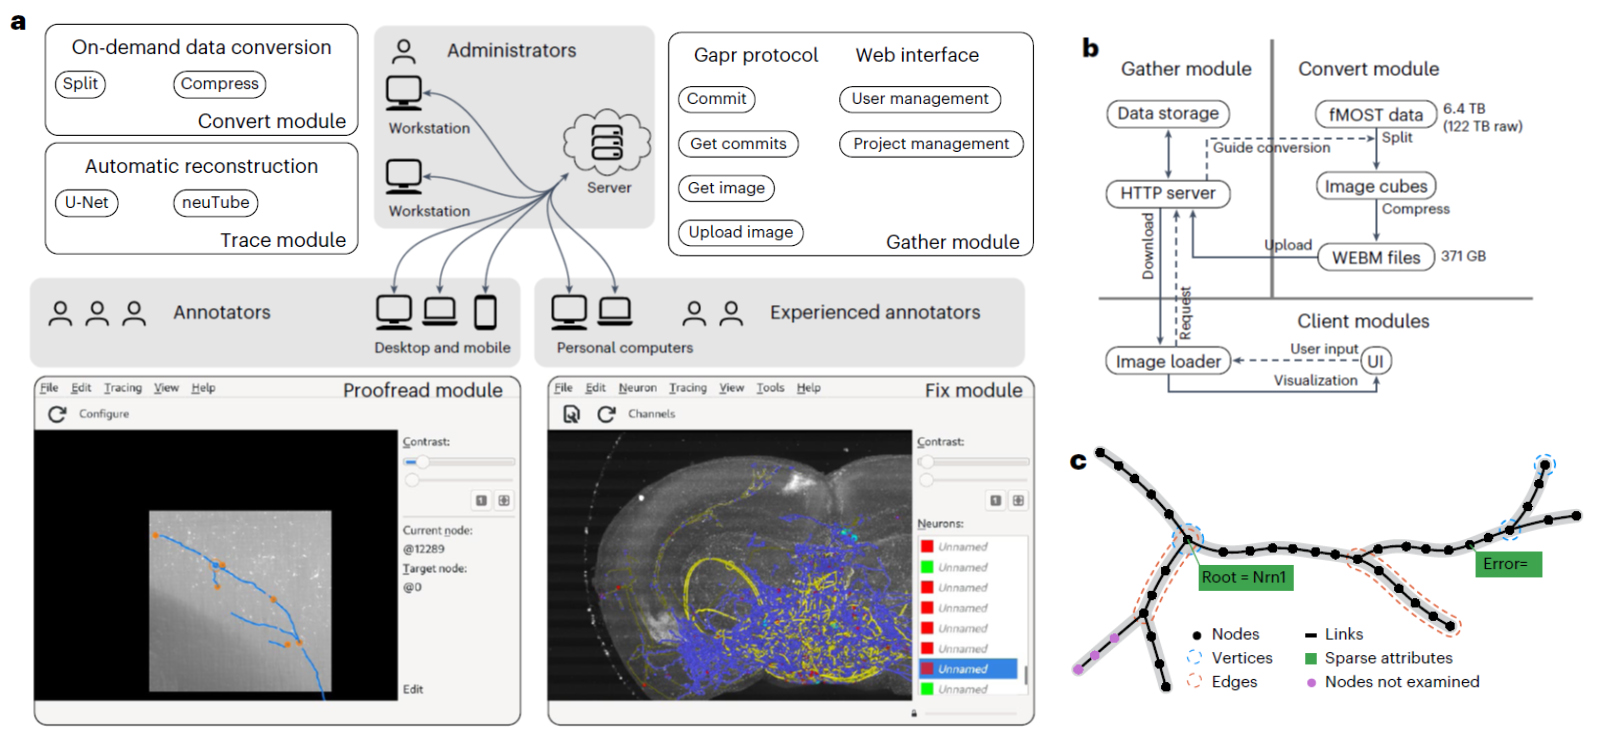Open the Tools menu in Fix module
Screen dimensions: 1615x740
point(770,388)
